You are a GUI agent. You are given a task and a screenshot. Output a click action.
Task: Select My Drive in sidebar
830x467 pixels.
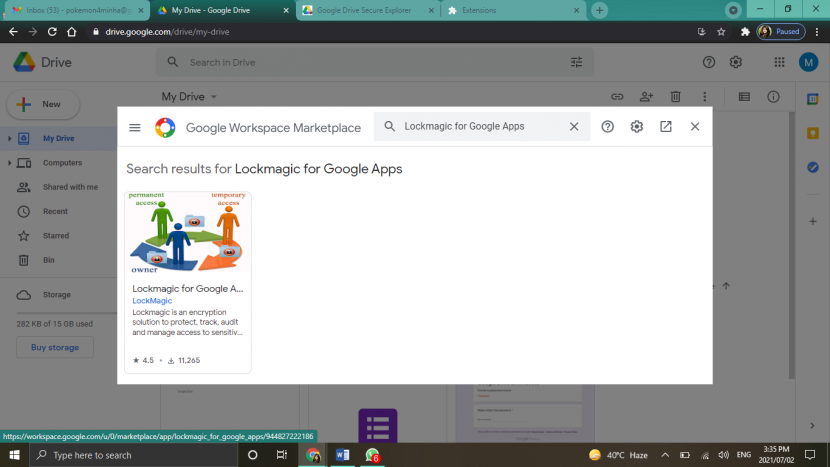59,138
